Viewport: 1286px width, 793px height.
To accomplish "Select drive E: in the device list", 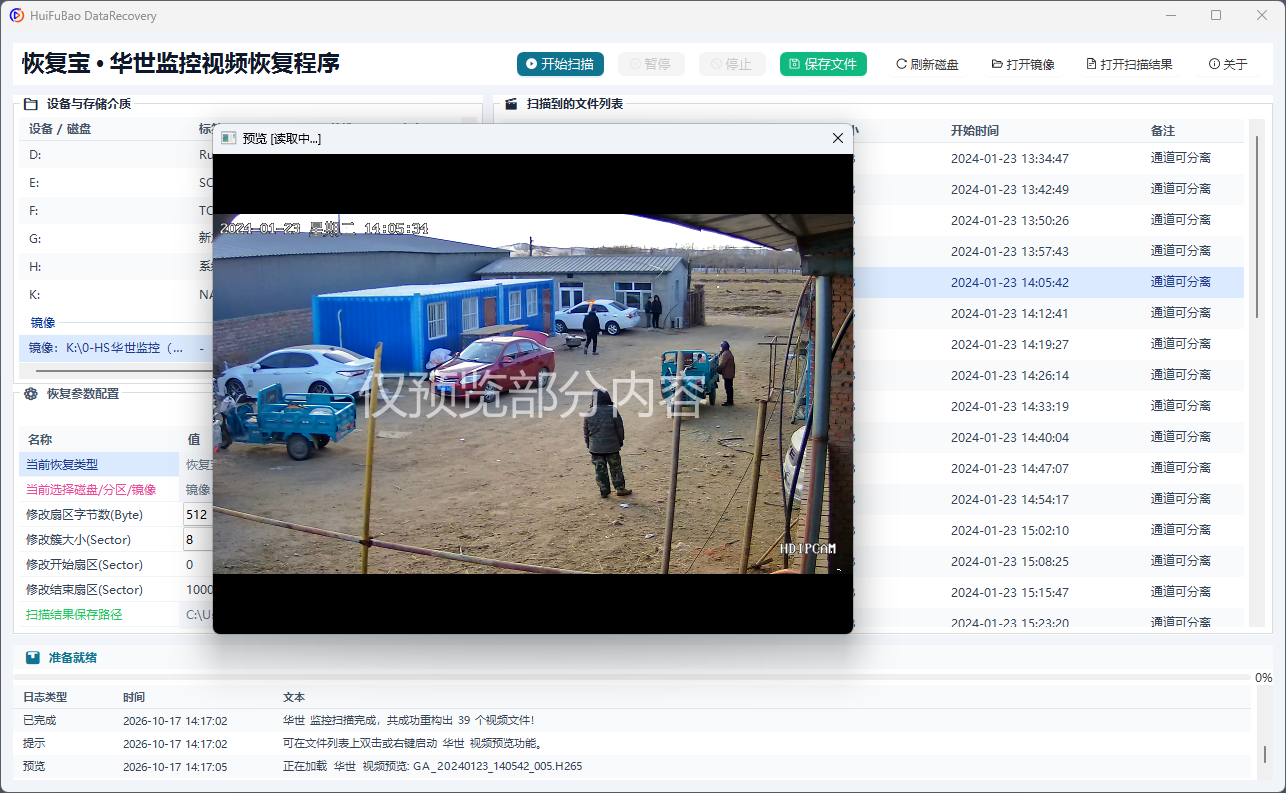I will [116, 183].
